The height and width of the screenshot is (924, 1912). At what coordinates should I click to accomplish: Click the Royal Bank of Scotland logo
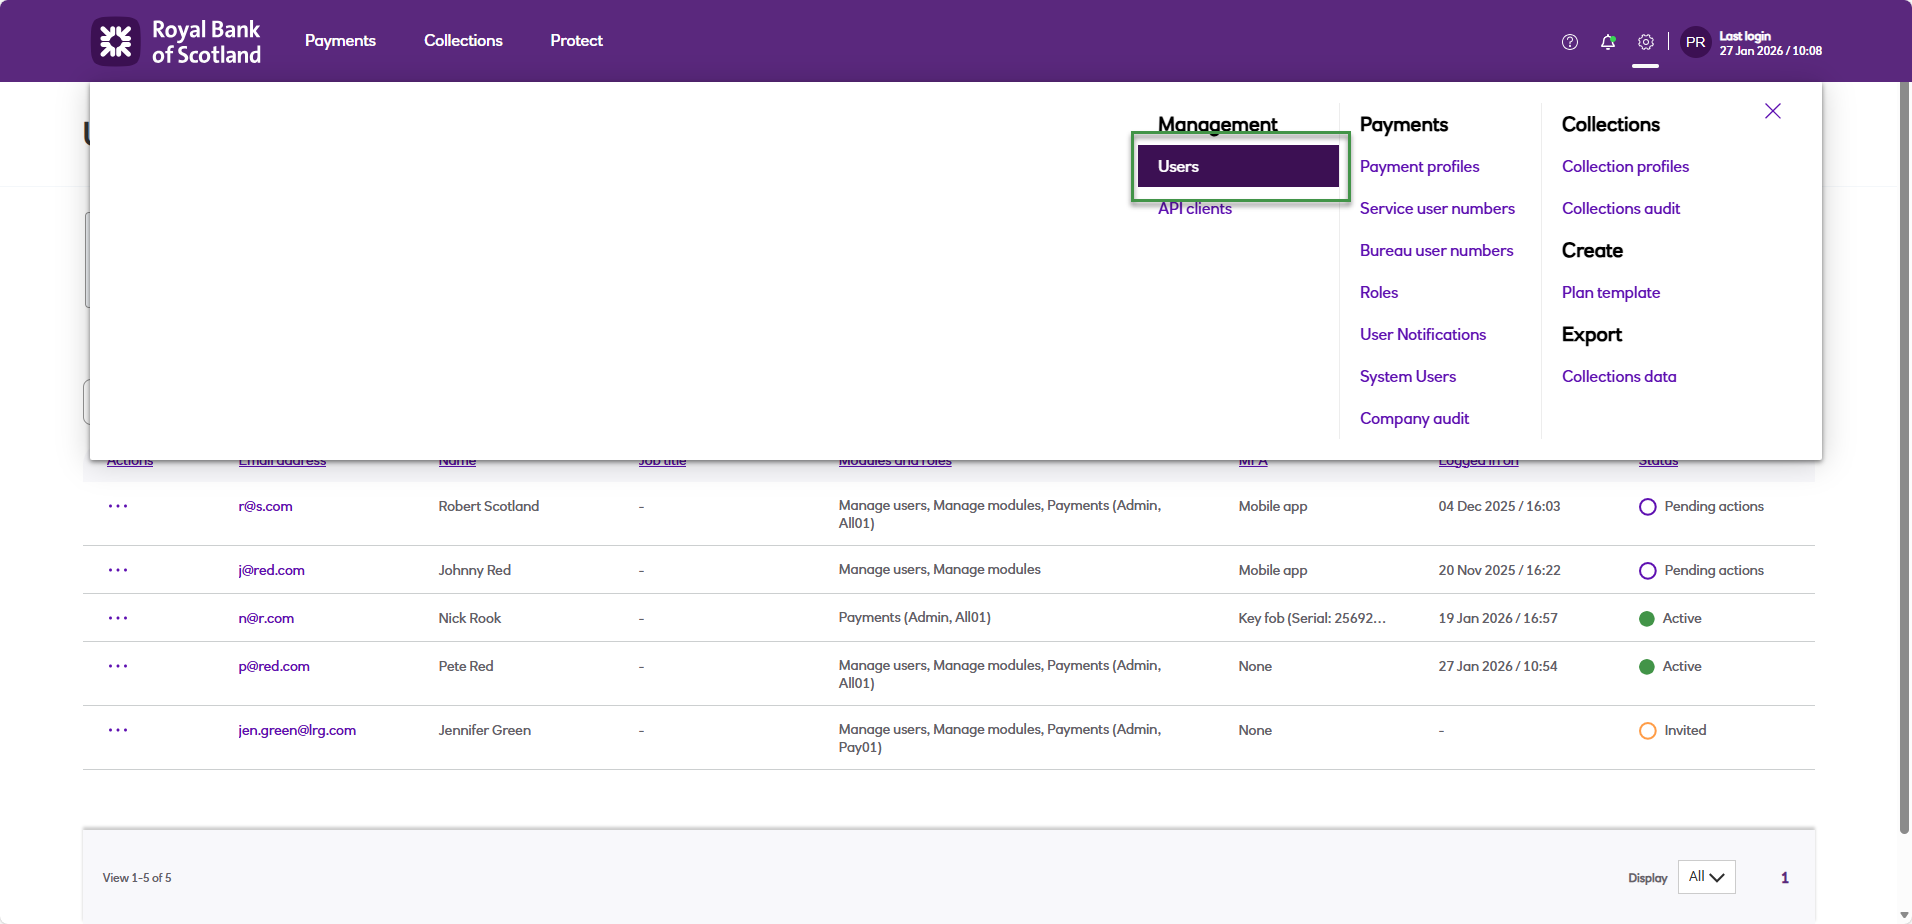click(x=176, y=41)
